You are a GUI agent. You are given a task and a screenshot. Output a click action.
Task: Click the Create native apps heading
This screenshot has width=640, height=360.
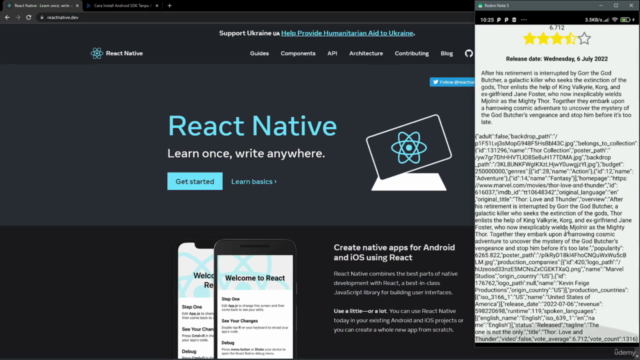tap(394, 252)
